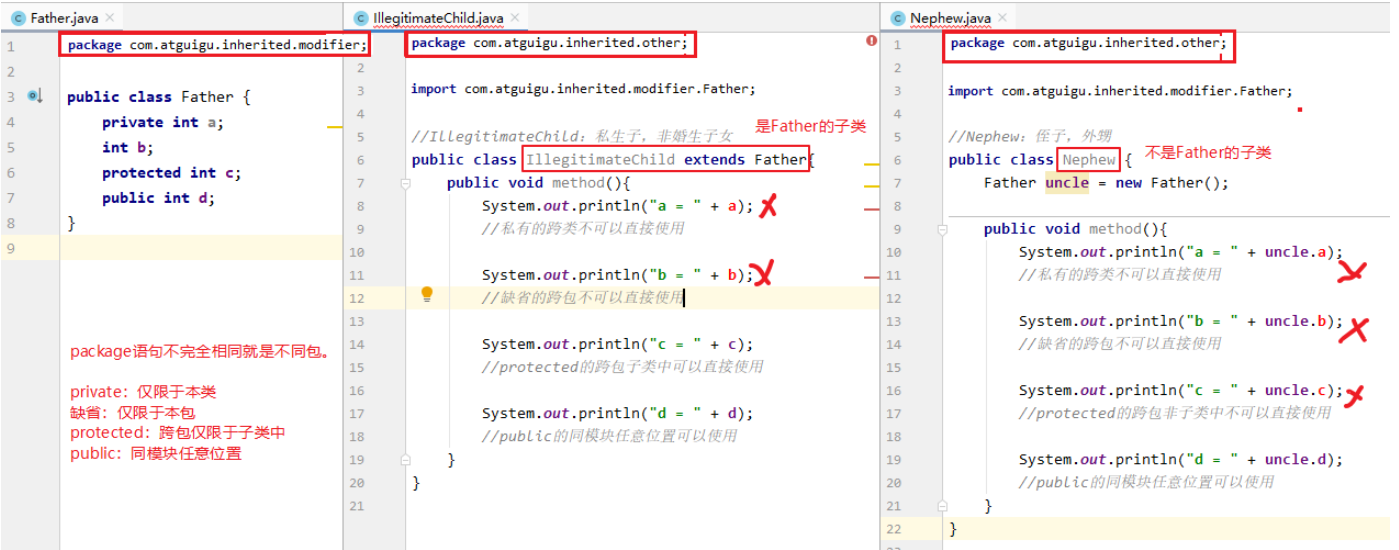This screenshot has height=550, width=1399.
Task: Click the class icon on Nephew.java tab
Action: [x=897, y=18]
